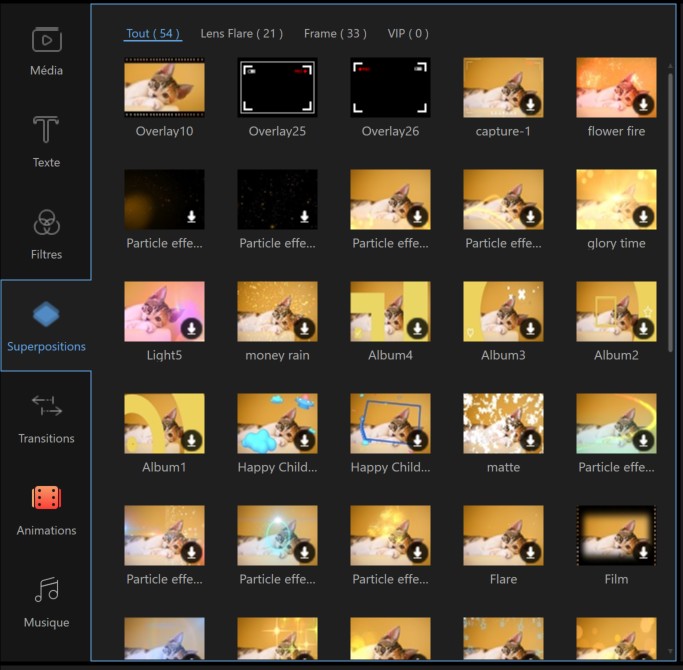Select the matte thumbnail image

pyautogui.click(x=503, y=423)
